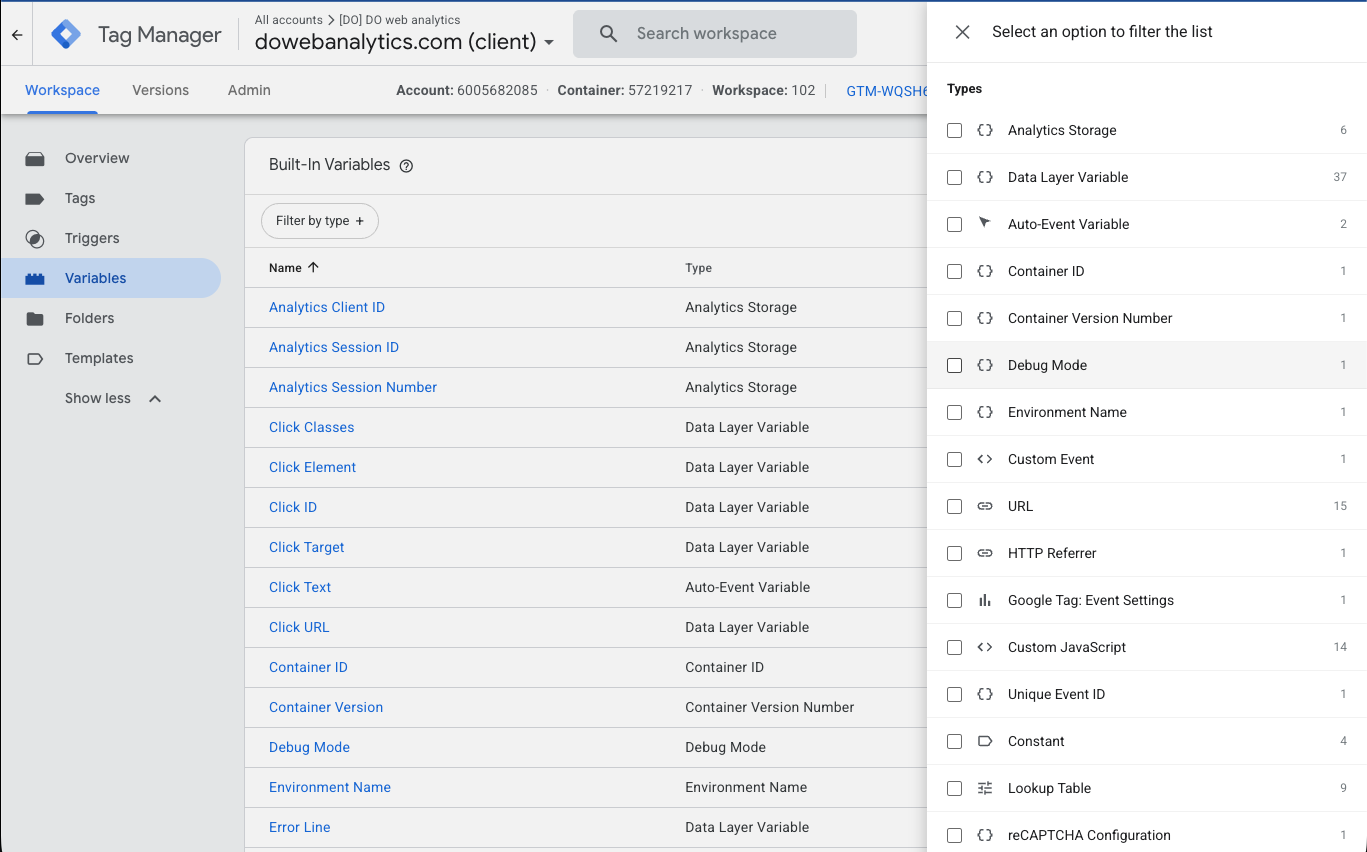The image size is (1367, 852).
Task: Check the Constant filter checkbox
Action: pyautogui.click(x=954, y=741)
